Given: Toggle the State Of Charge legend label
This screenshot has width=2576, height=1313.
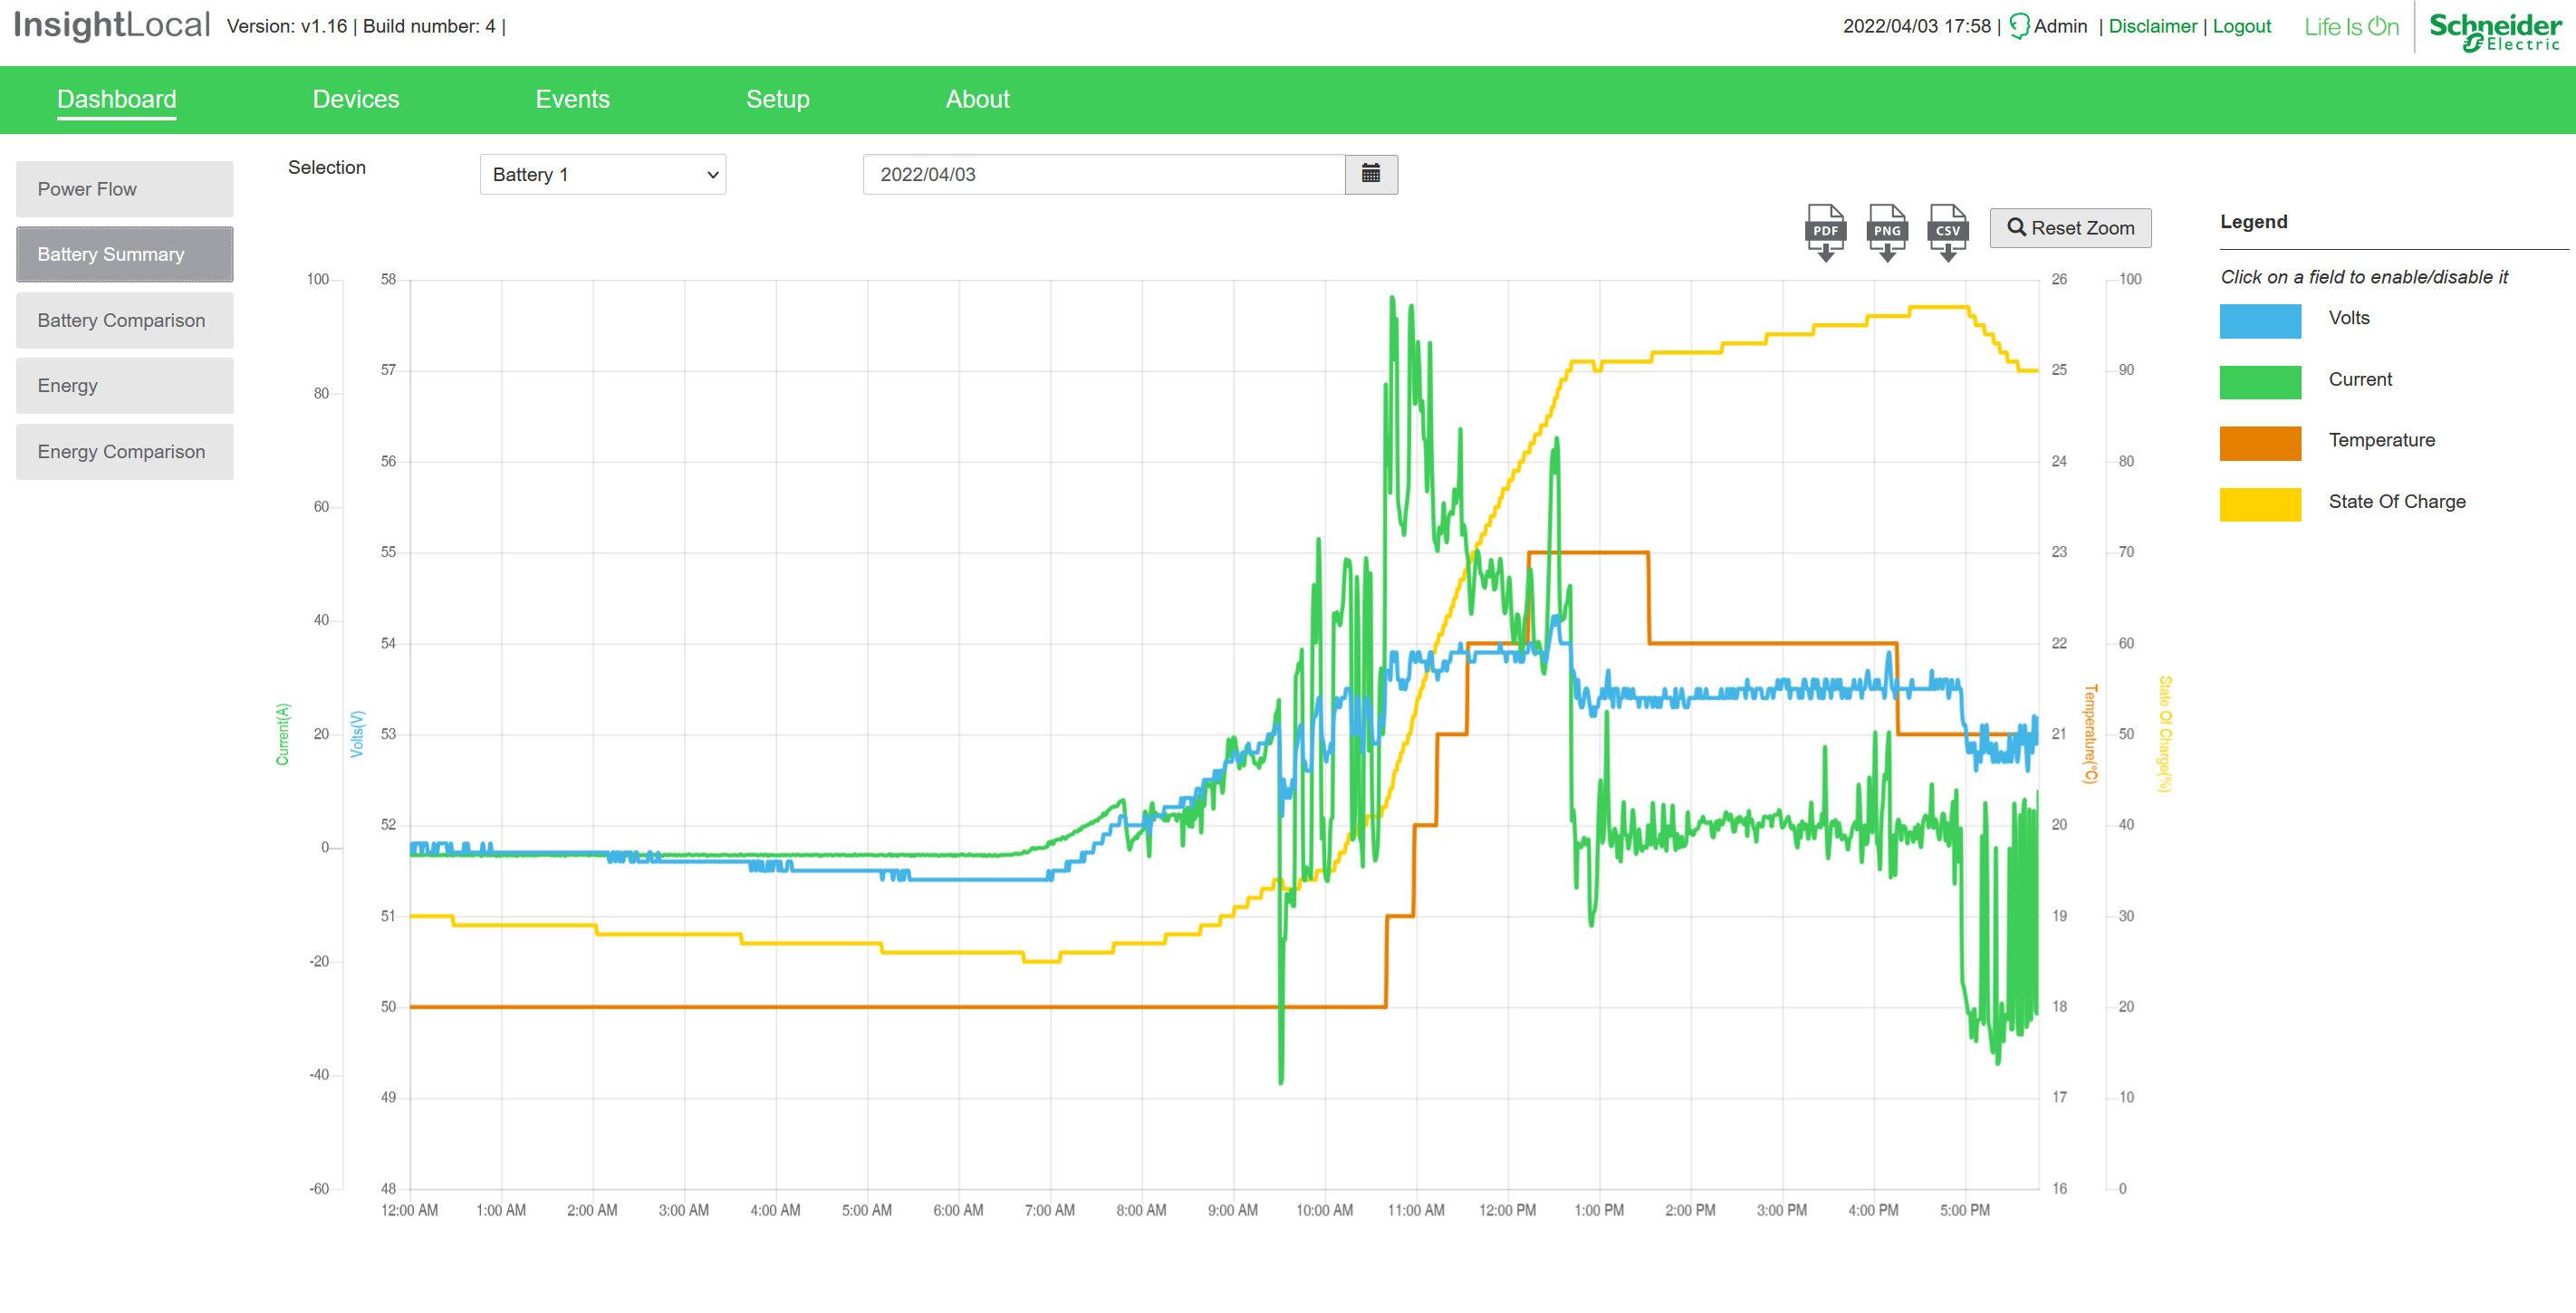Looking at the screenshot, I should tap(2396, 502).
